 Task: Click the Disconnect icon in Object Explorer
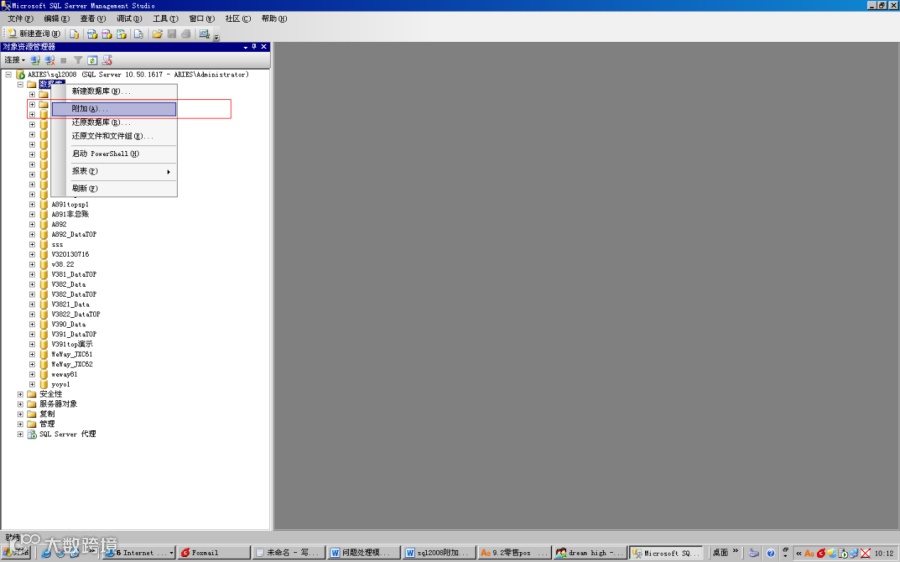[50, 60]
